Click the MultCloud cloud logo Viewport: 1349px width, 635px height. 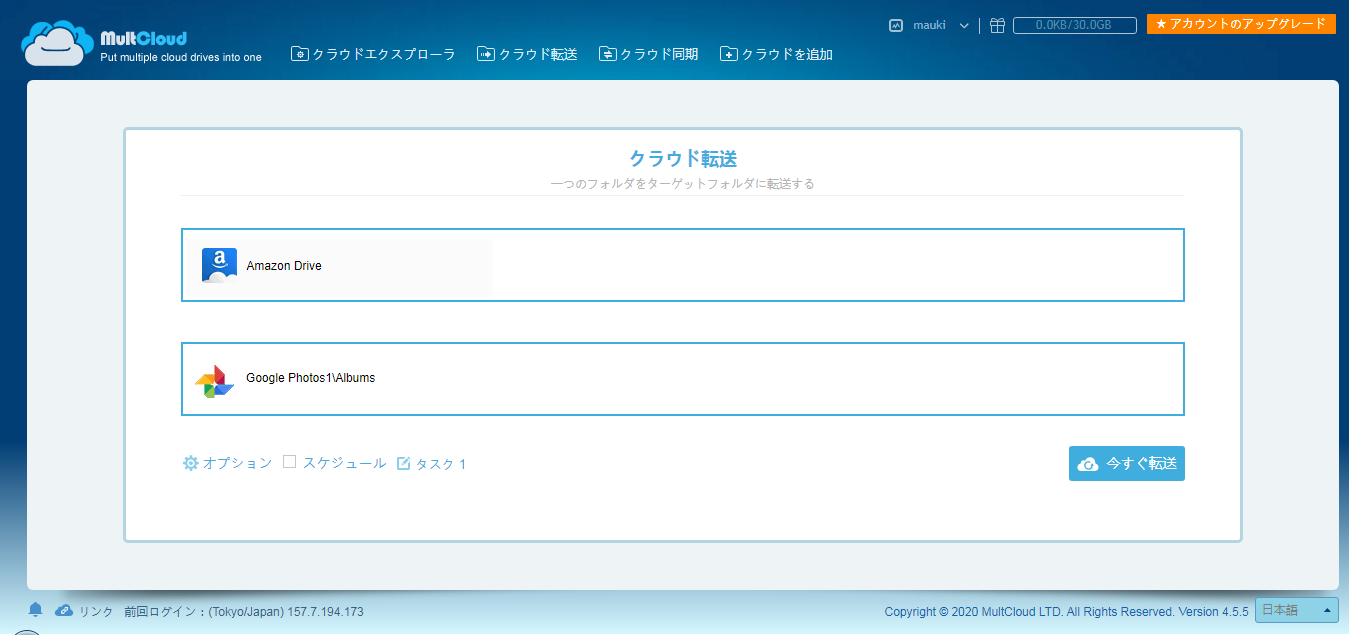tap(58, 44)
